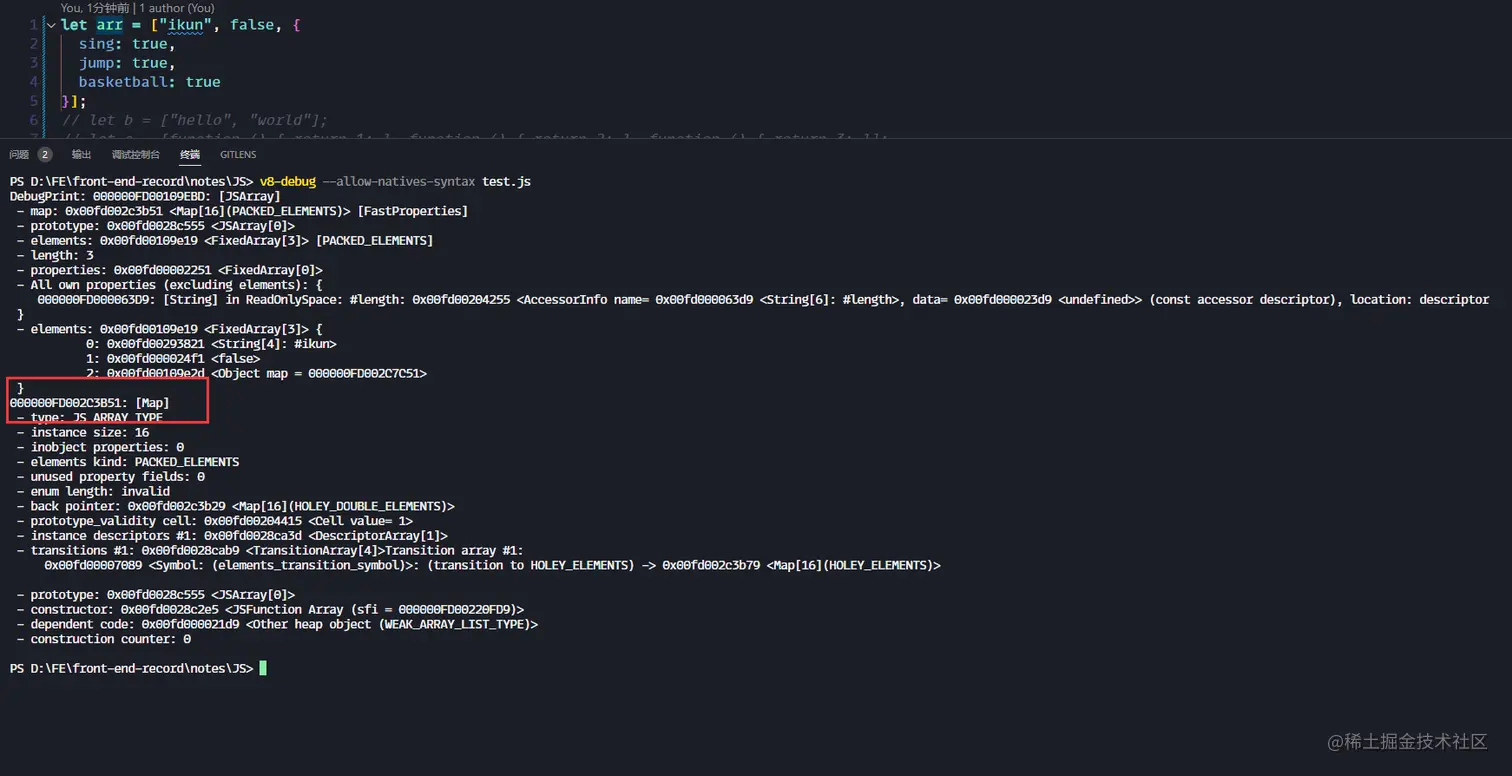Click the sing property in the code

(x=97, y=44)
